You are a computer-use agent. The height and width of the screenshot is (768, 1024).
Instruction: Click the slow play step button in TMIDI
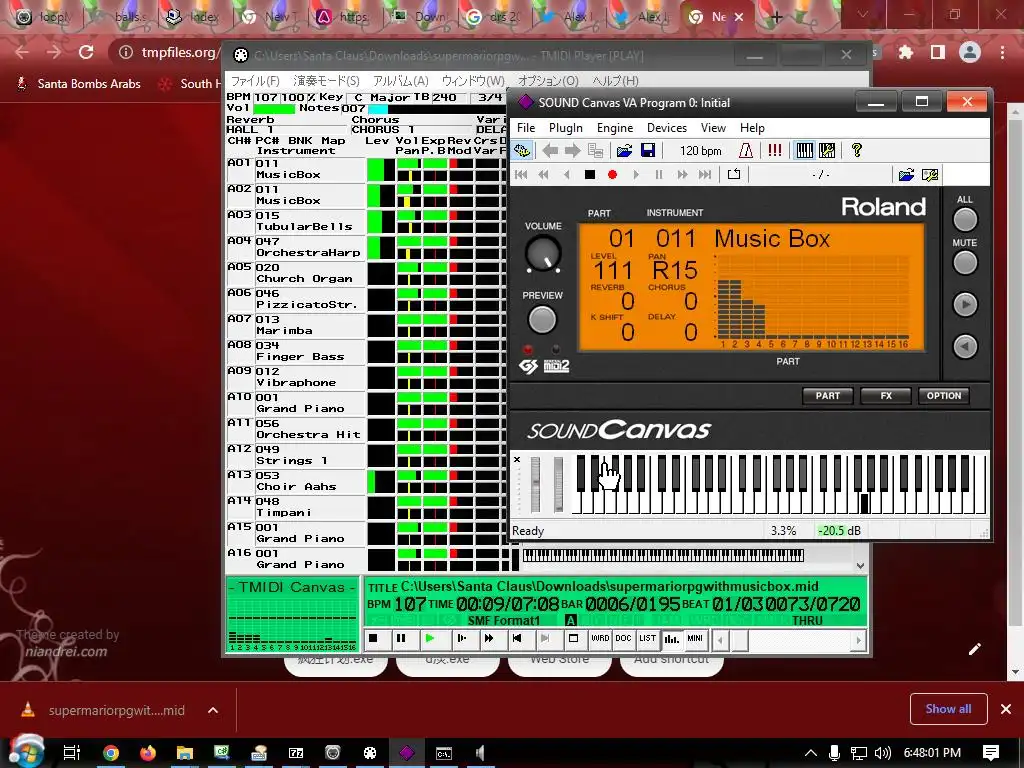(x=461, y=638)
